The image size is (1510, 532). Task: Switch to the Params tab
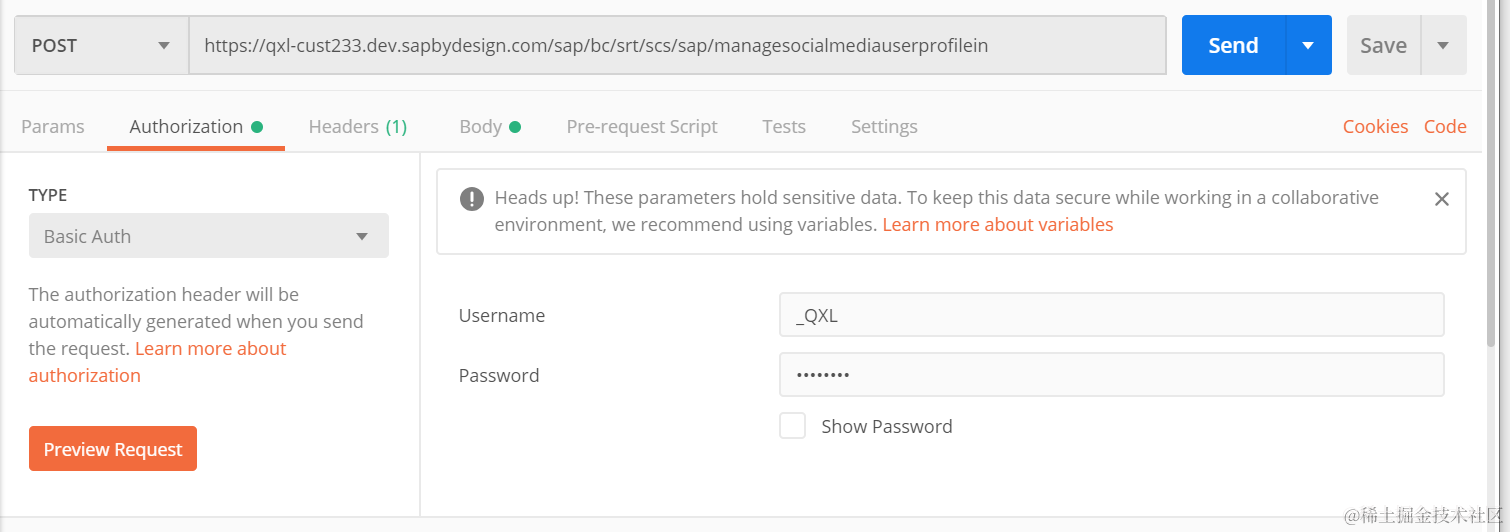coord(53,127)
